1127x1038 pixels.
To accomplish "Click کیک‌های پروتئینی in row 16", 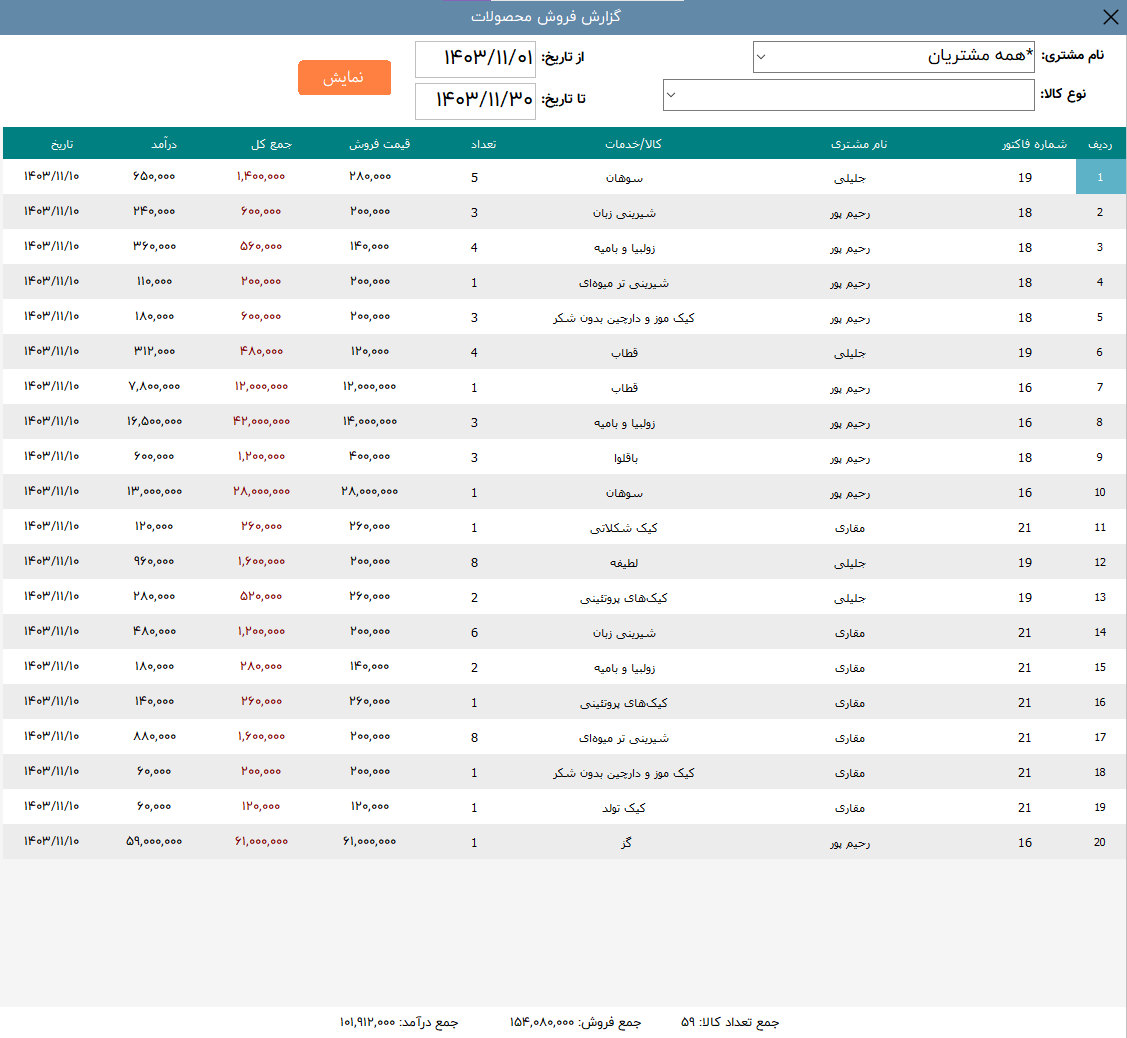I will click(624, 703).
